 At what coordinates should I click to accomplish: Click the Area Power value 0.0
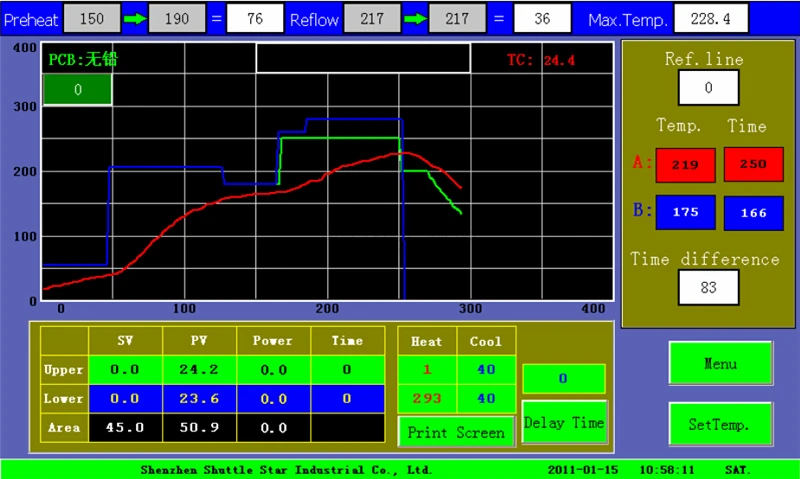point(273,427)
